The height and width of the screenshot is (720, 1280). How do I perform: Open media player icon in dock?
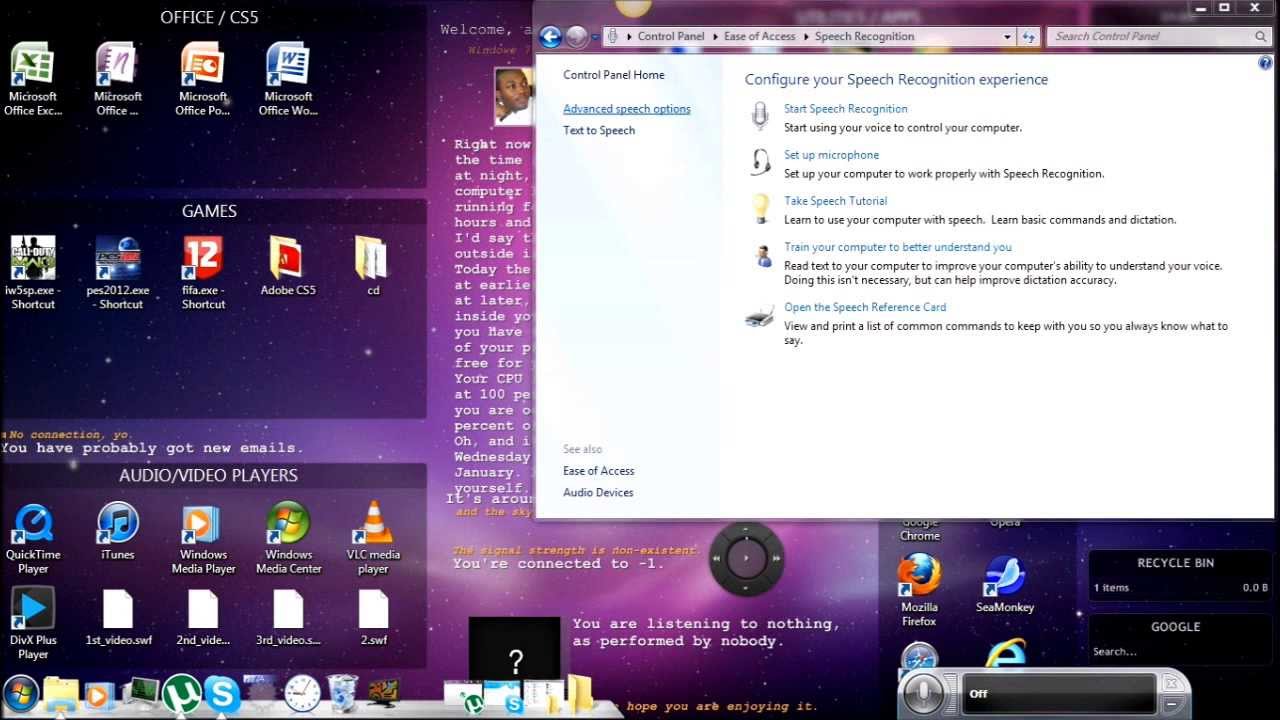pyautogui.click(x=99, y=694)
